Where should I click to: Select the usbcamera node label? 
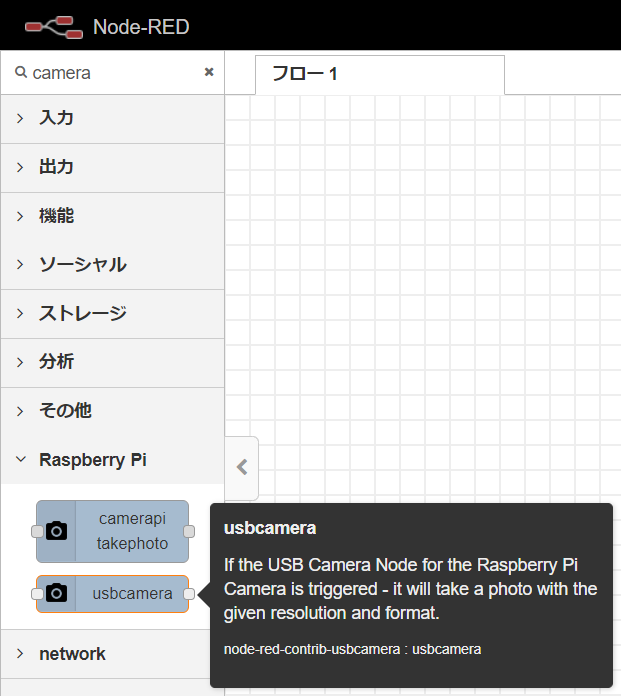(132, 593)
